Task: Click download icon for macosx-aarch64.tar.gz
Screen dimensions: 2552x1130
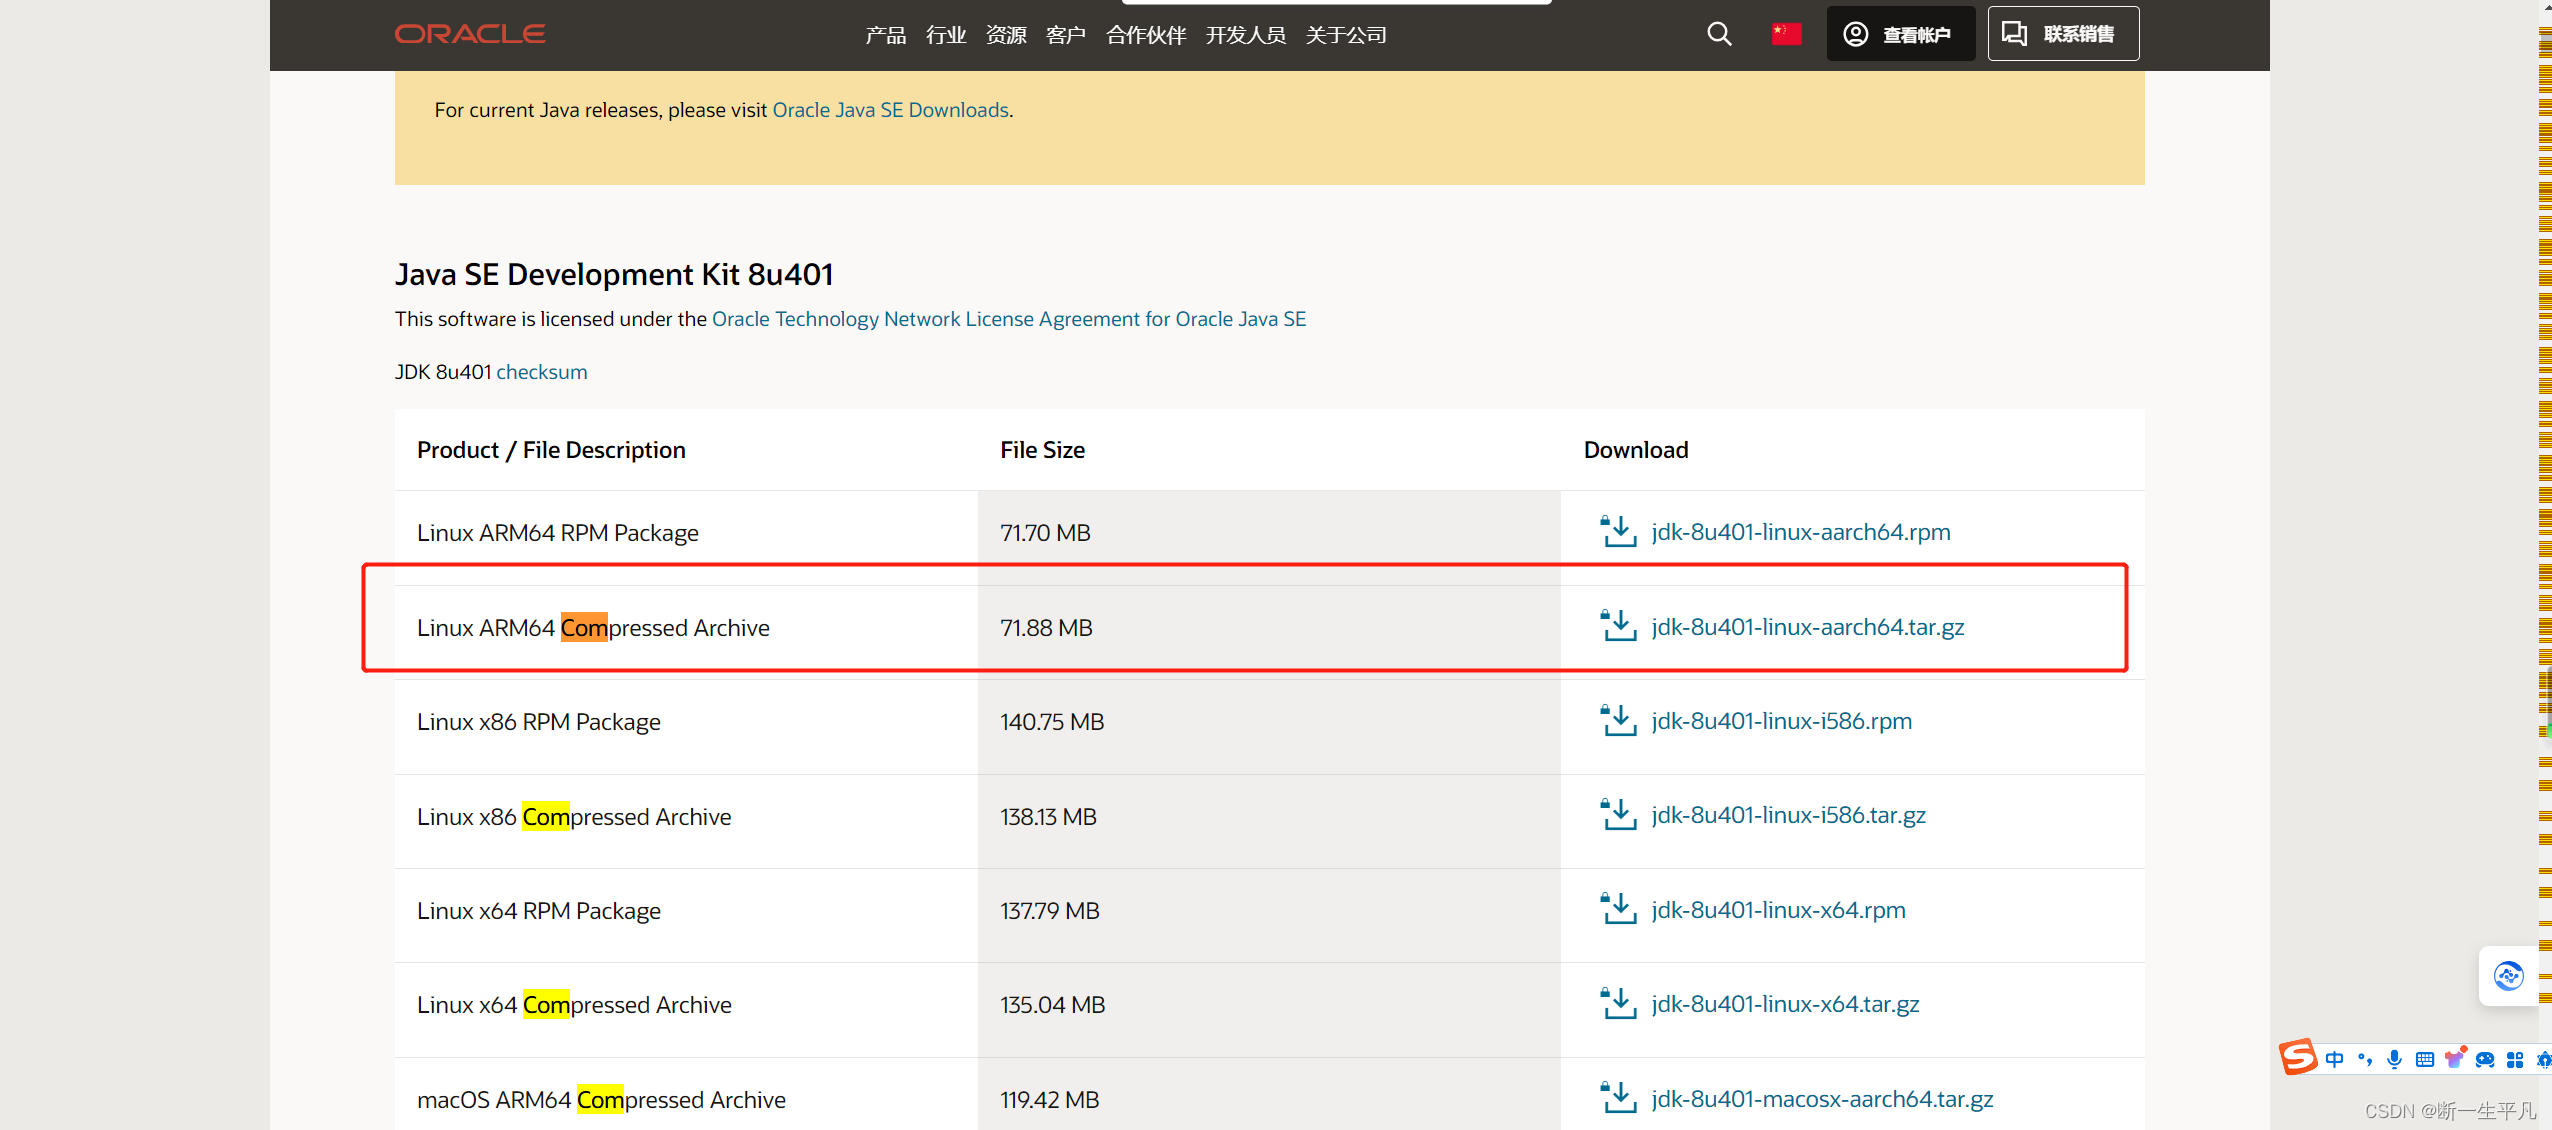Action: coord(1618,1098)
